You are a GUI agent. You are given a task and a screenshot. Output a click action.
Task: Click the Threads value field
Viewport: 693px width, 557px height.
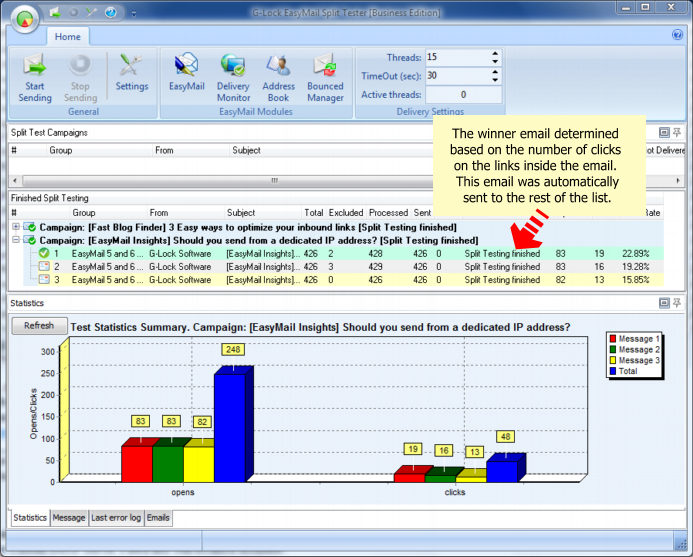tap(457, 57)
